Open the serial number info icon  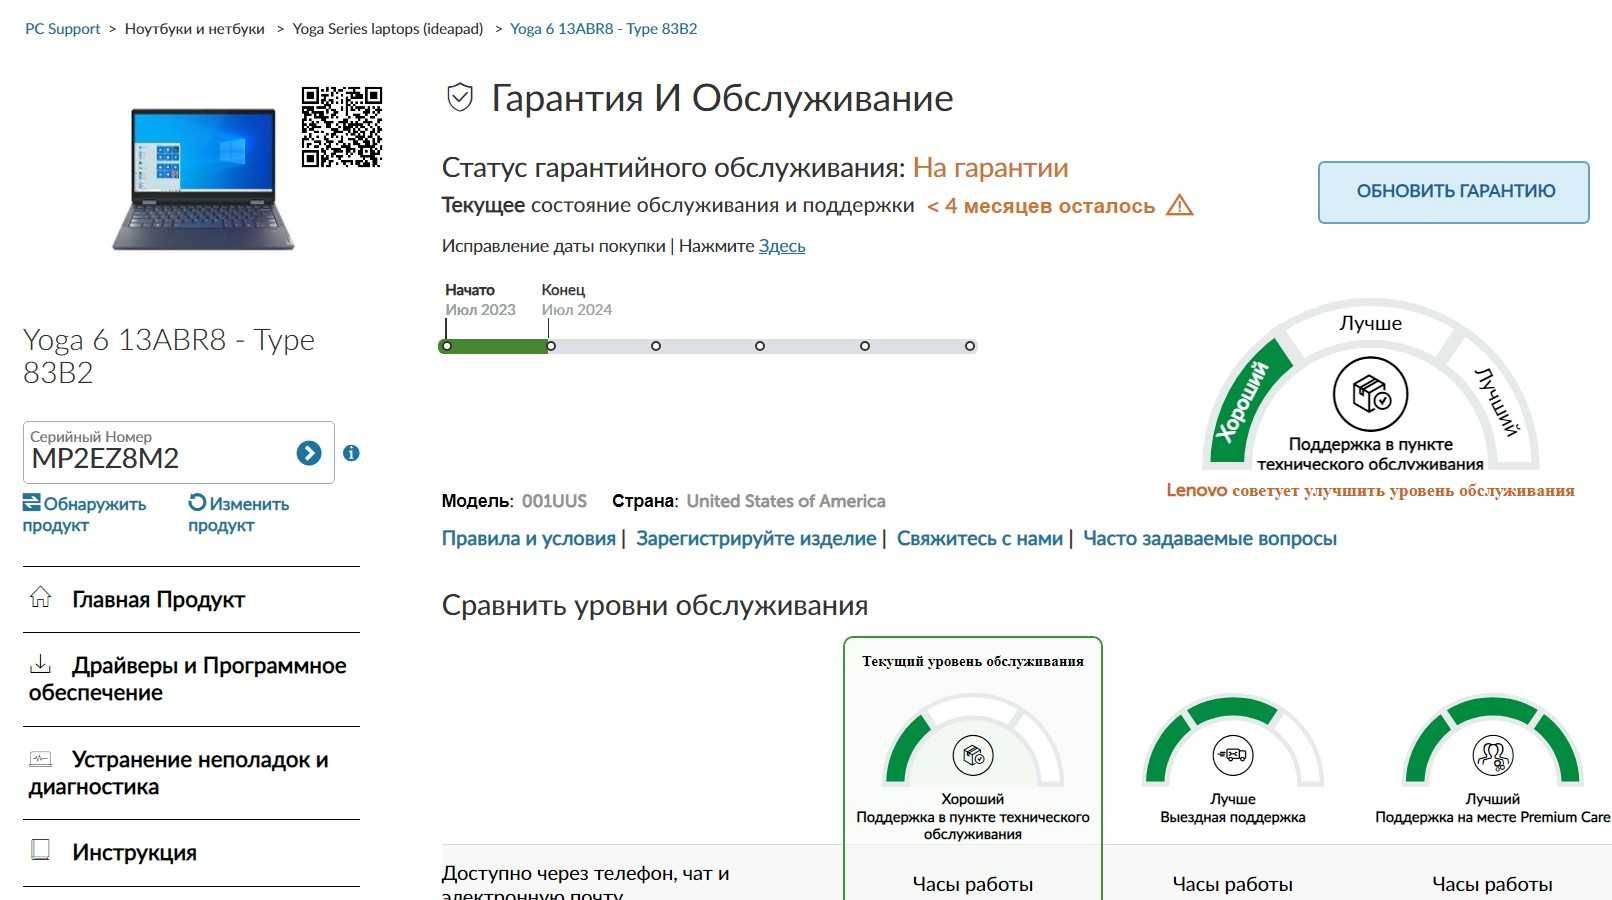351,453
